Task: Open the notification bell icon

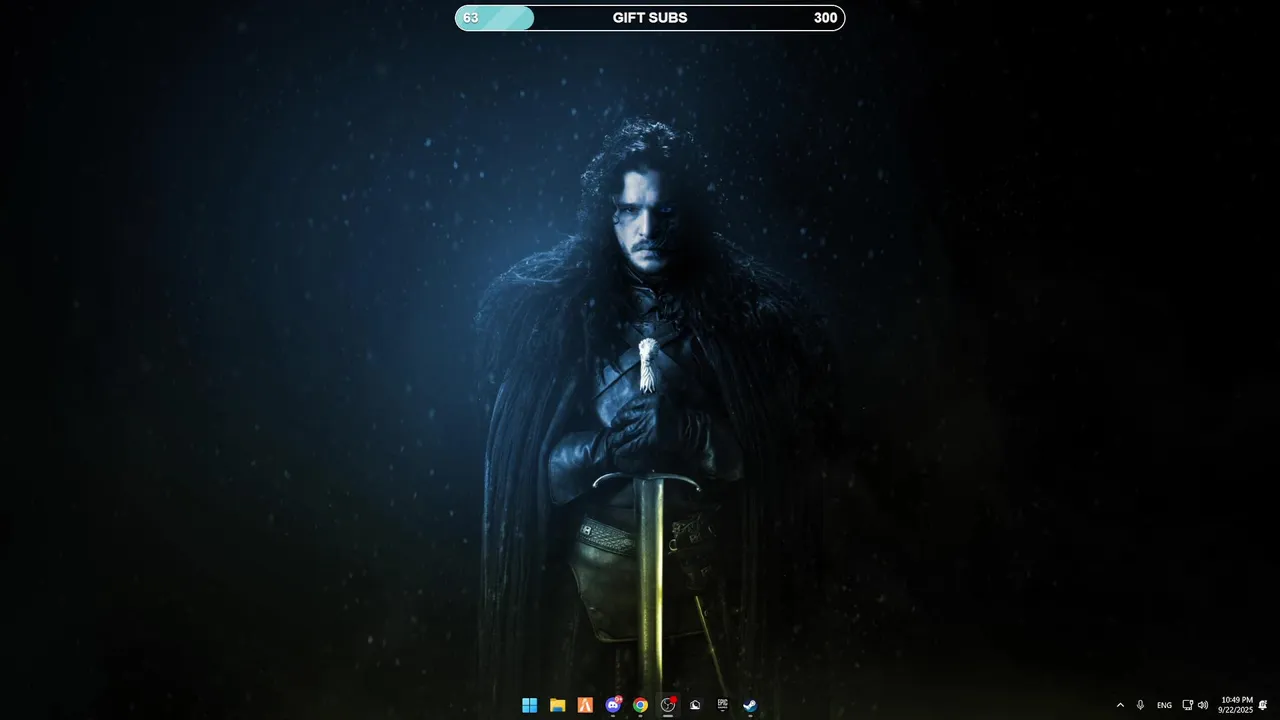Action: [1263, 705]
